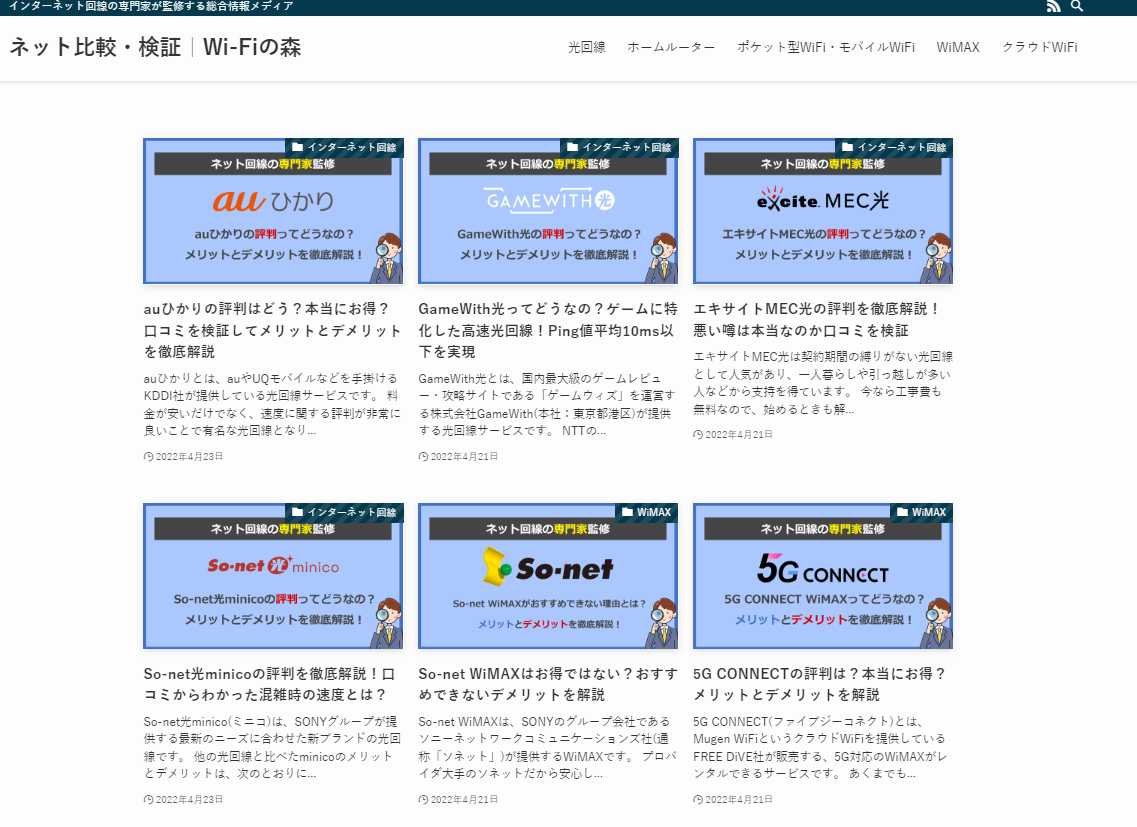The image size is (1137, 827).
Task: Go to ネット比較・検証 Wi-Fiの森 site title
Action: pyautogui.click(x=155, y=47)
